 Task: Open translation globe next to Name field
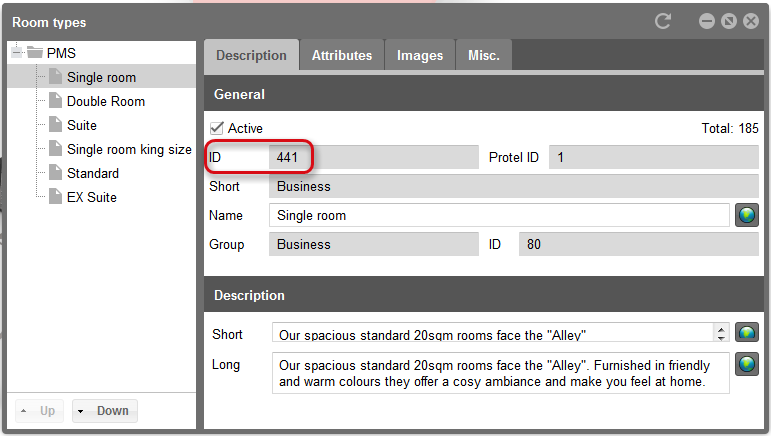tap(746, 215)
